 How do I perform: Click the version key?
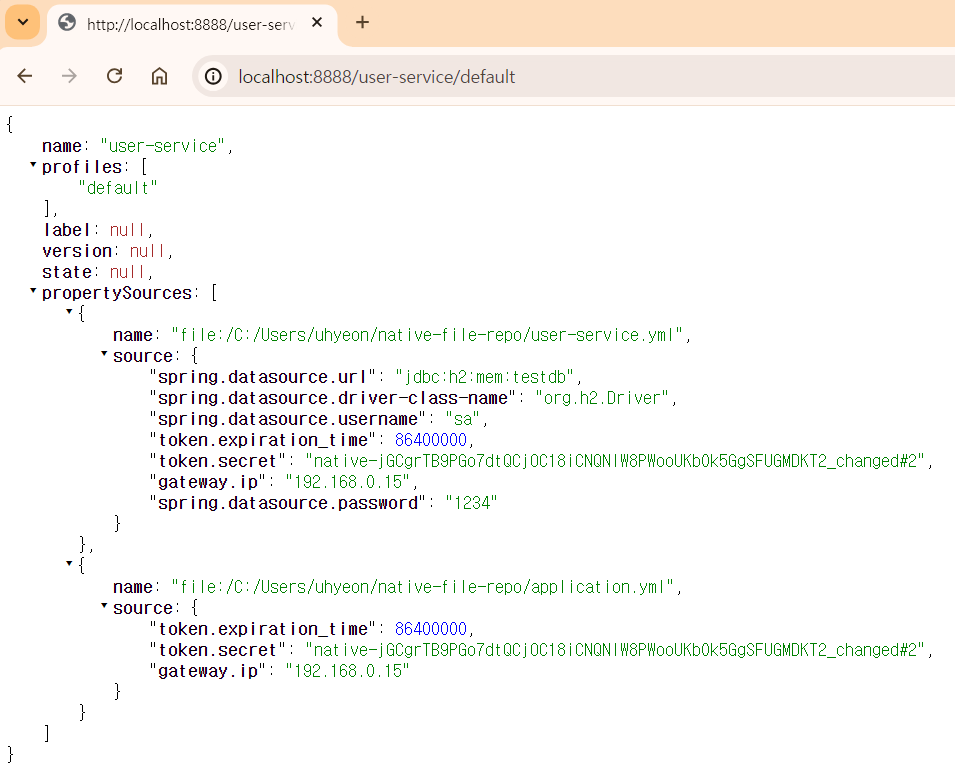77,251
